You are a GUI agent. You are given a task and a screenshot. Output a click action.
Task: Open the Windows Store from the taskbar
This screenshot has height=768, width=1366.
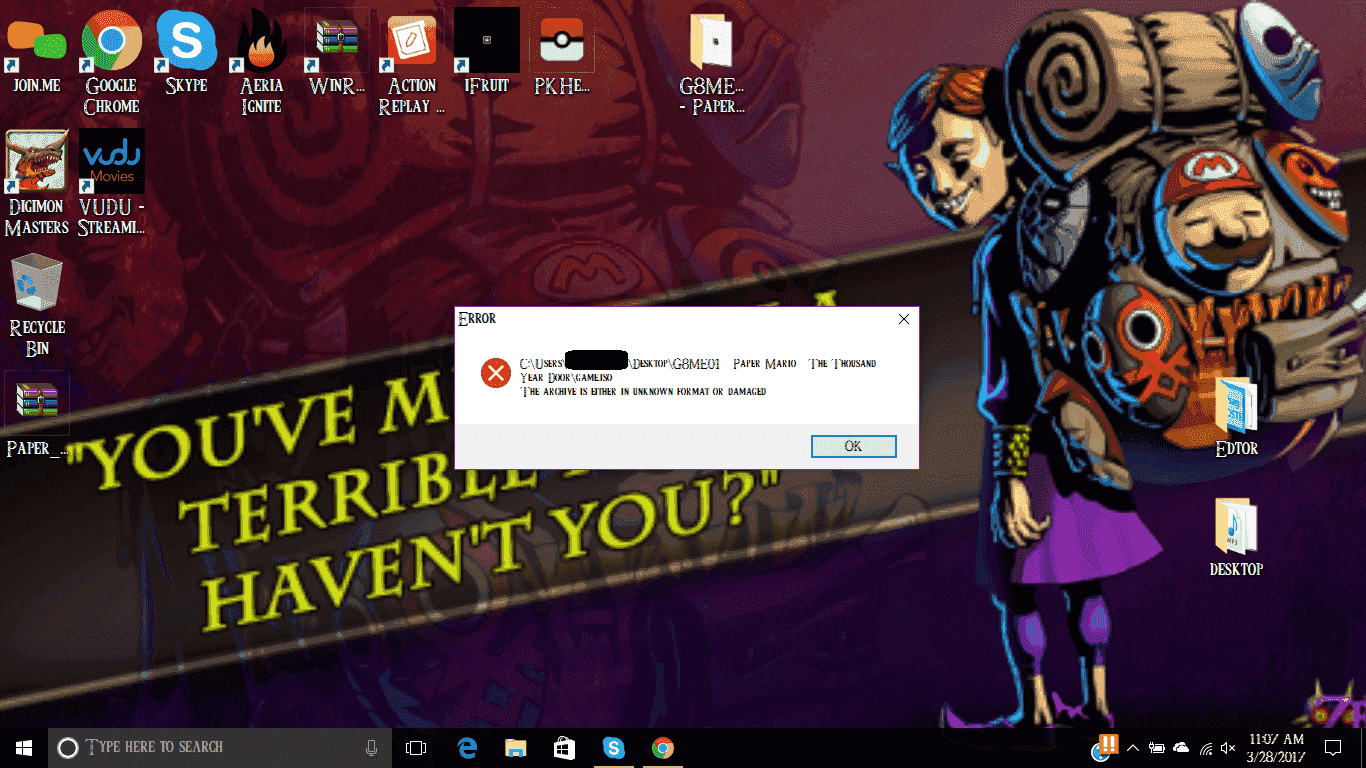pyautogui.click(x=564, y=747)
